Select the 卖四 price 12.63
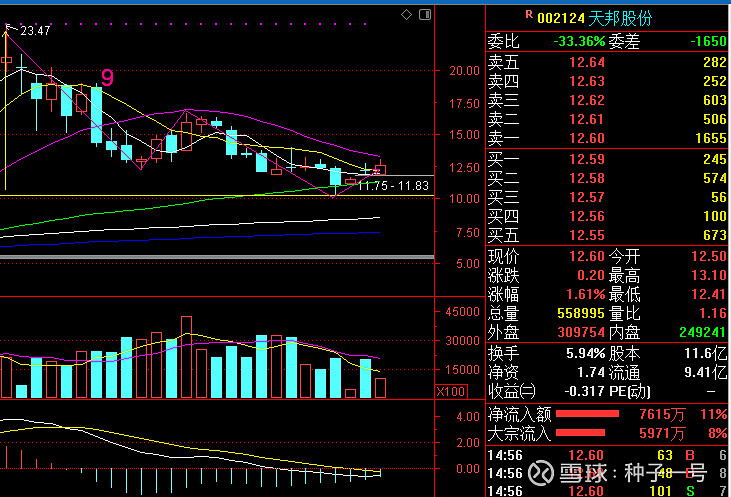 pyautogui.click(x=586, y=81)
